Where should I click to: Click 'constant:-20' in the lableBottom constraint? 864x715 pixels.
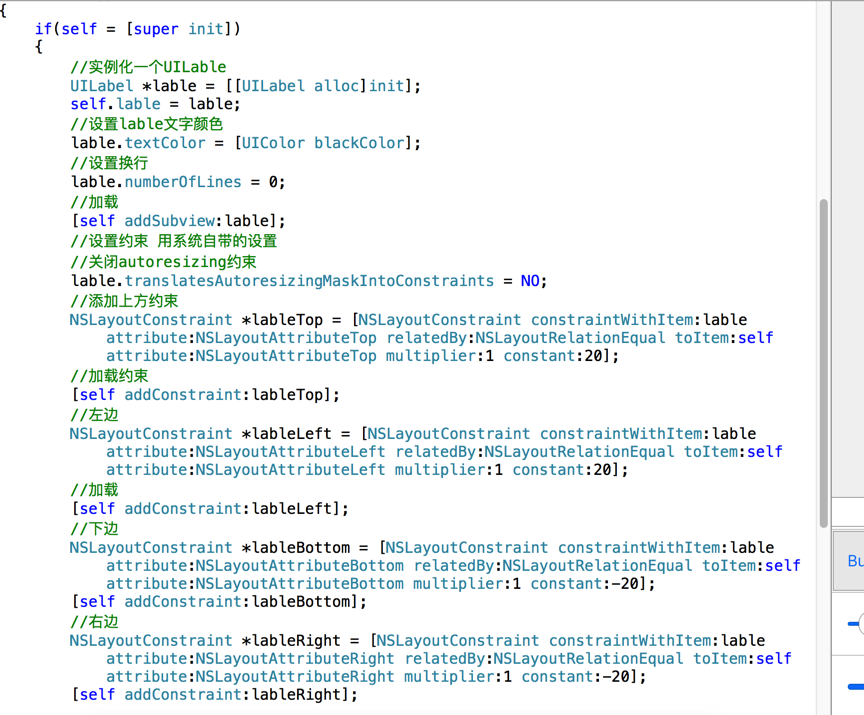pos(587,584)
